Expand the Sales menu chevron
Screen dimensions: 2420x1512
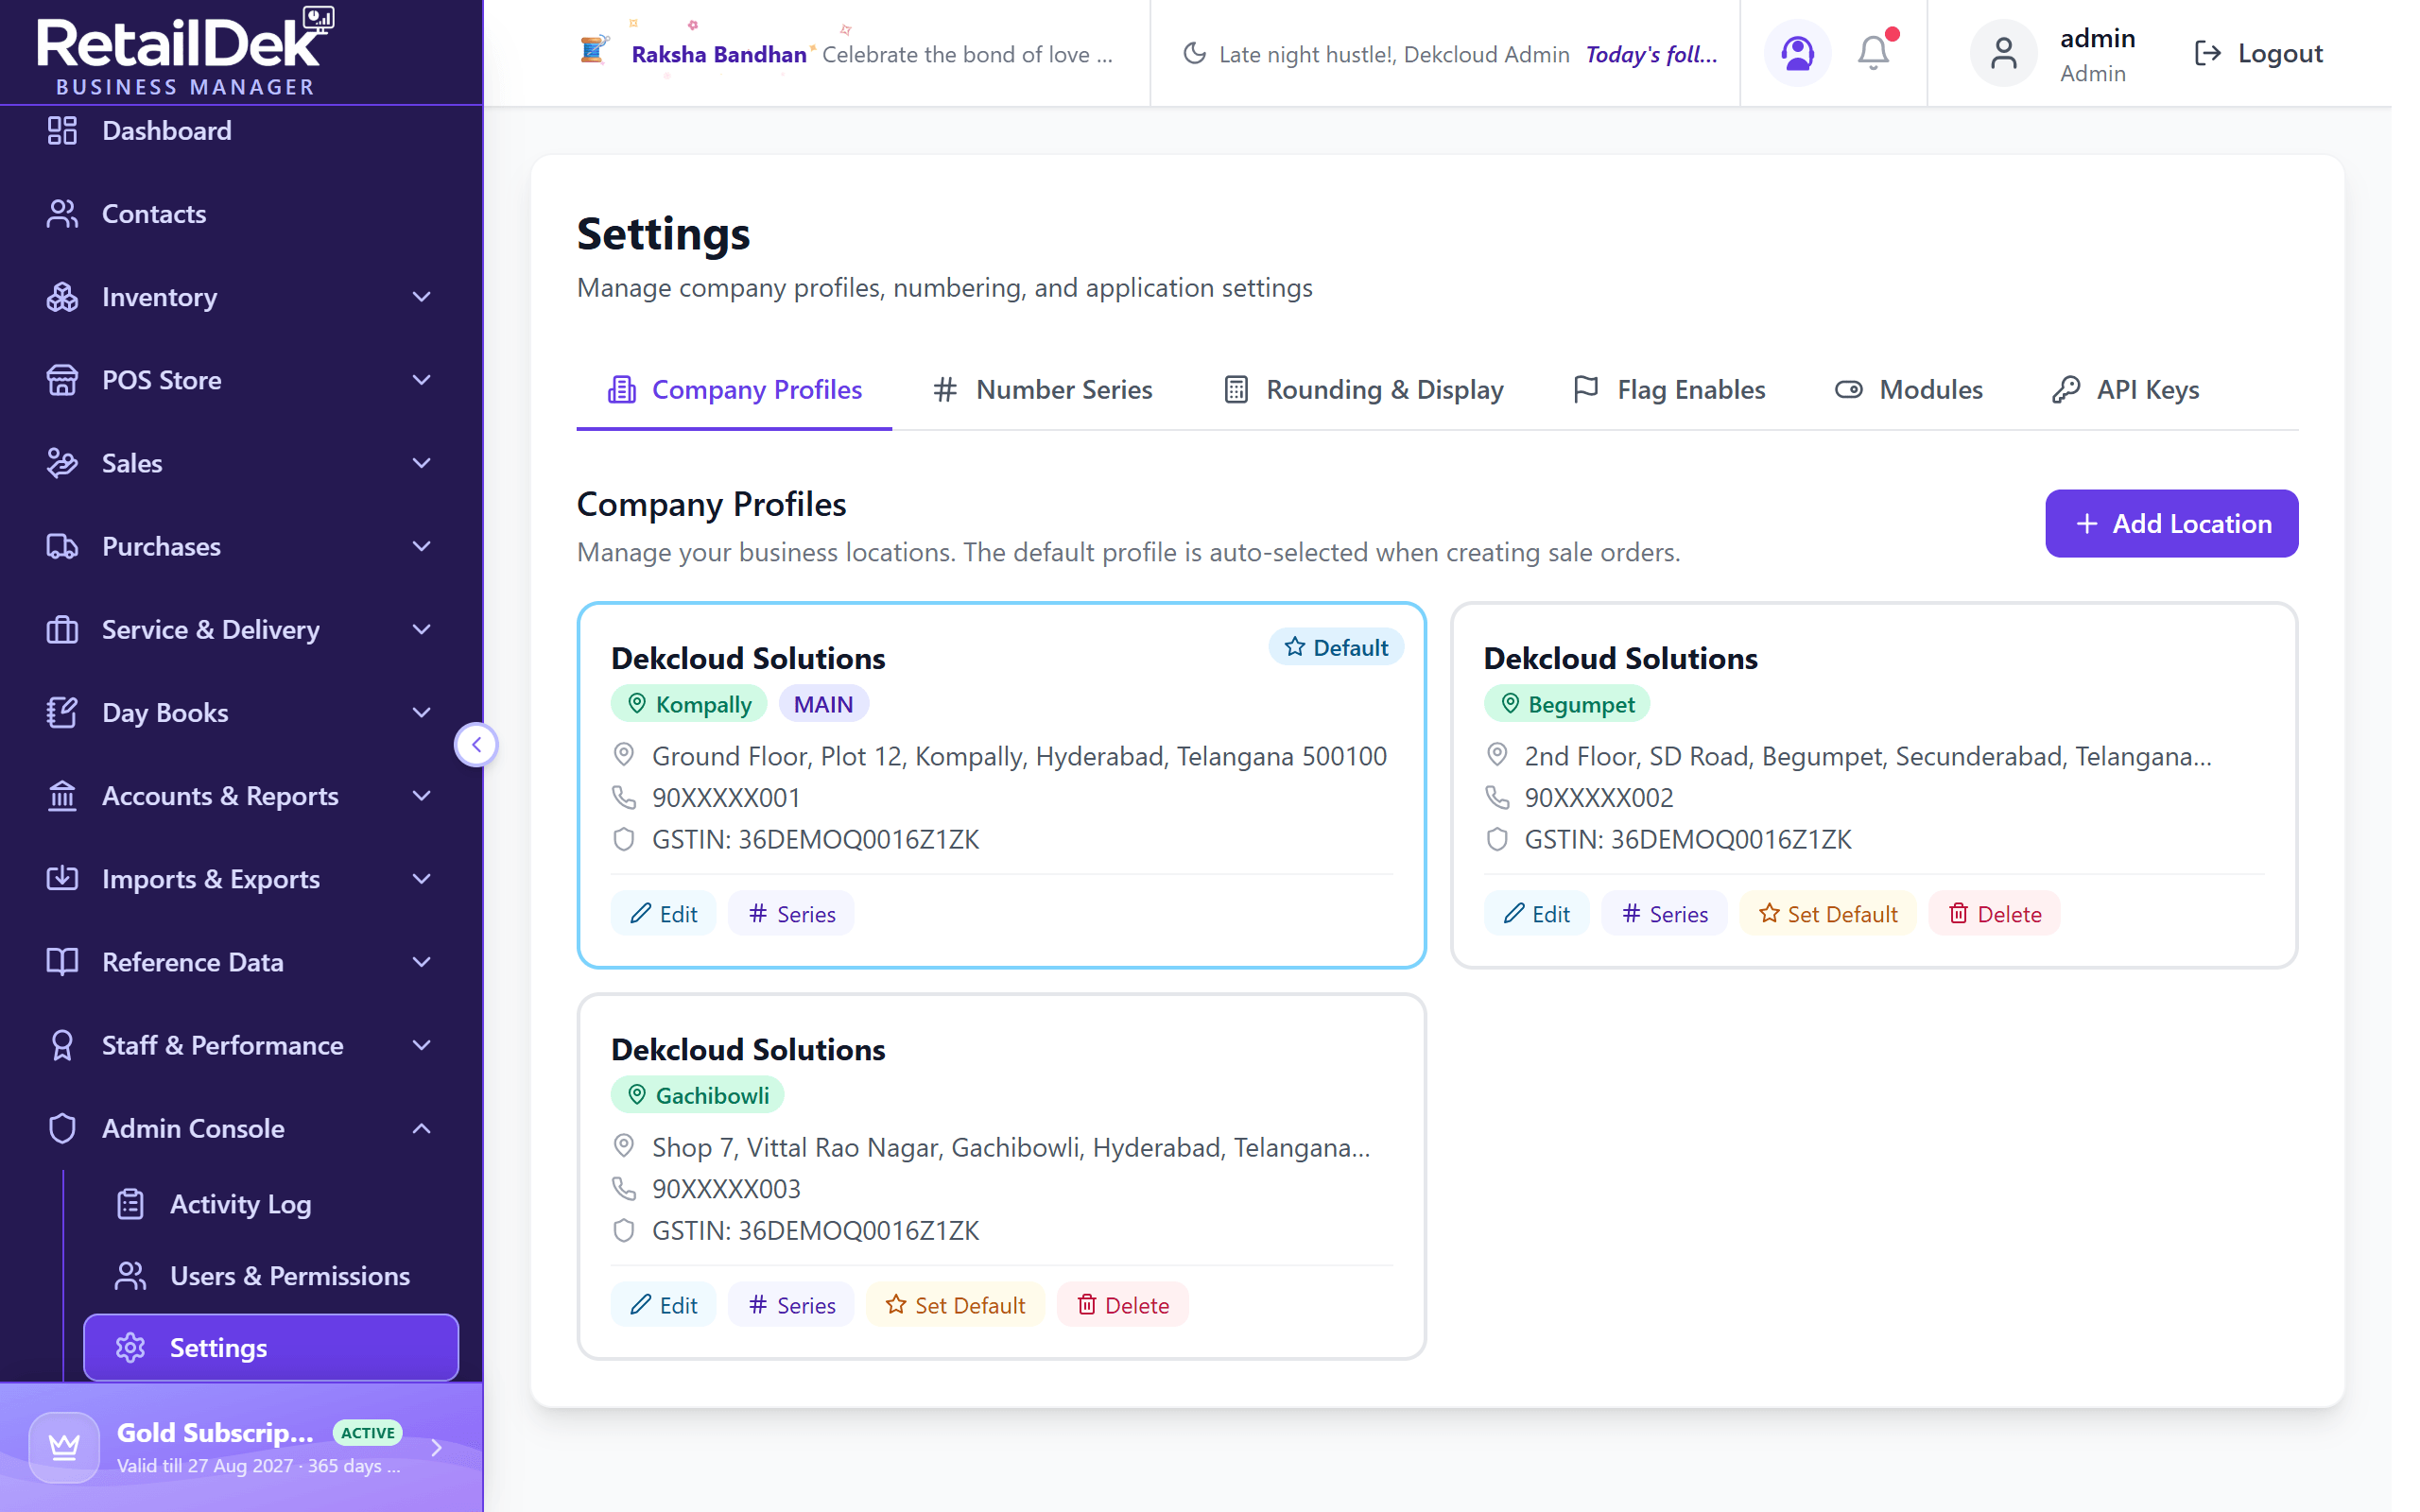[x=422, y=463]
